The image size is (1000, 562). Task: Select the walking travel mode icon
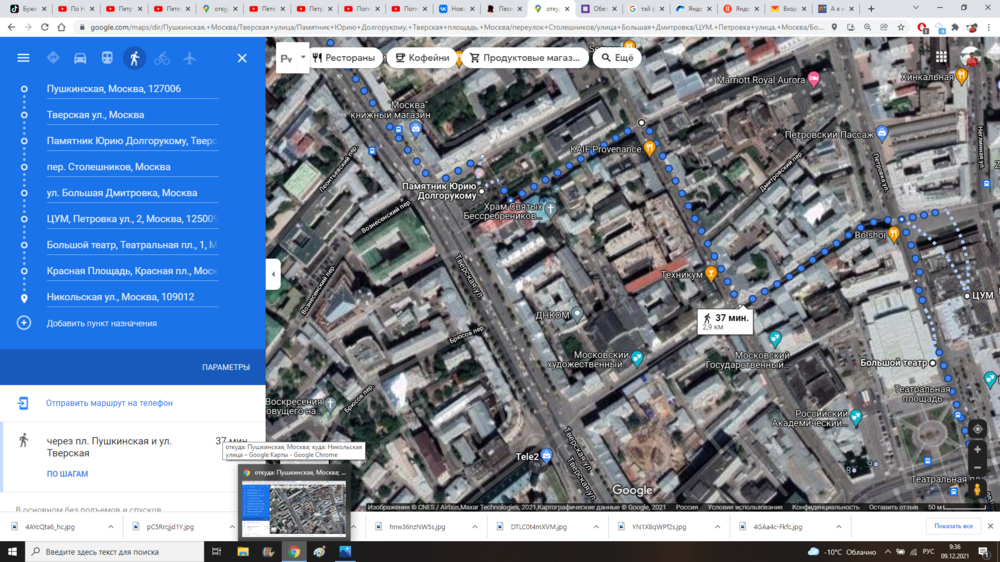[134, 58]
